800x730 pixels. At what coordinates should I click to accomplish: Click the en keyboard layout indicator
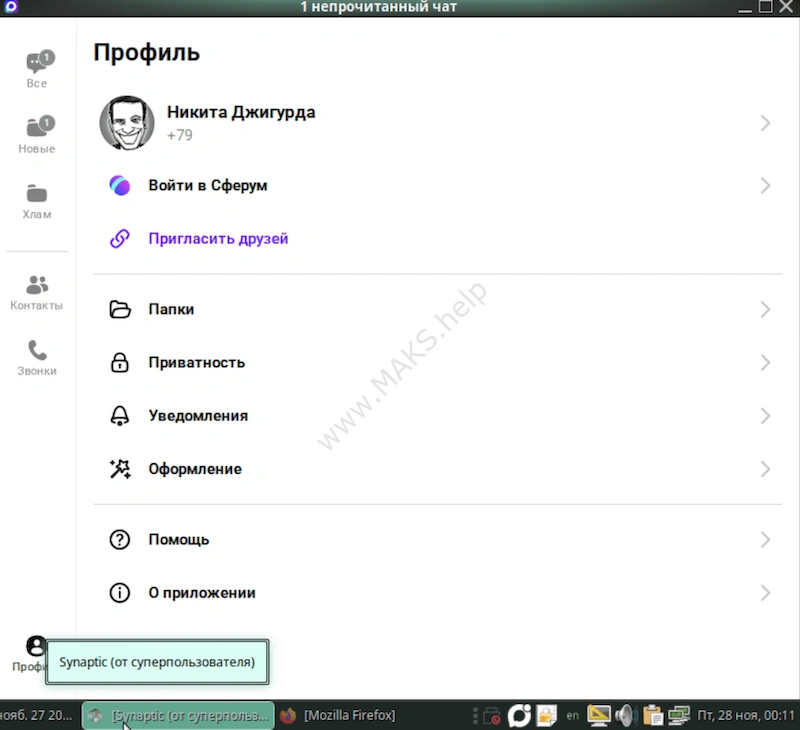572,715
